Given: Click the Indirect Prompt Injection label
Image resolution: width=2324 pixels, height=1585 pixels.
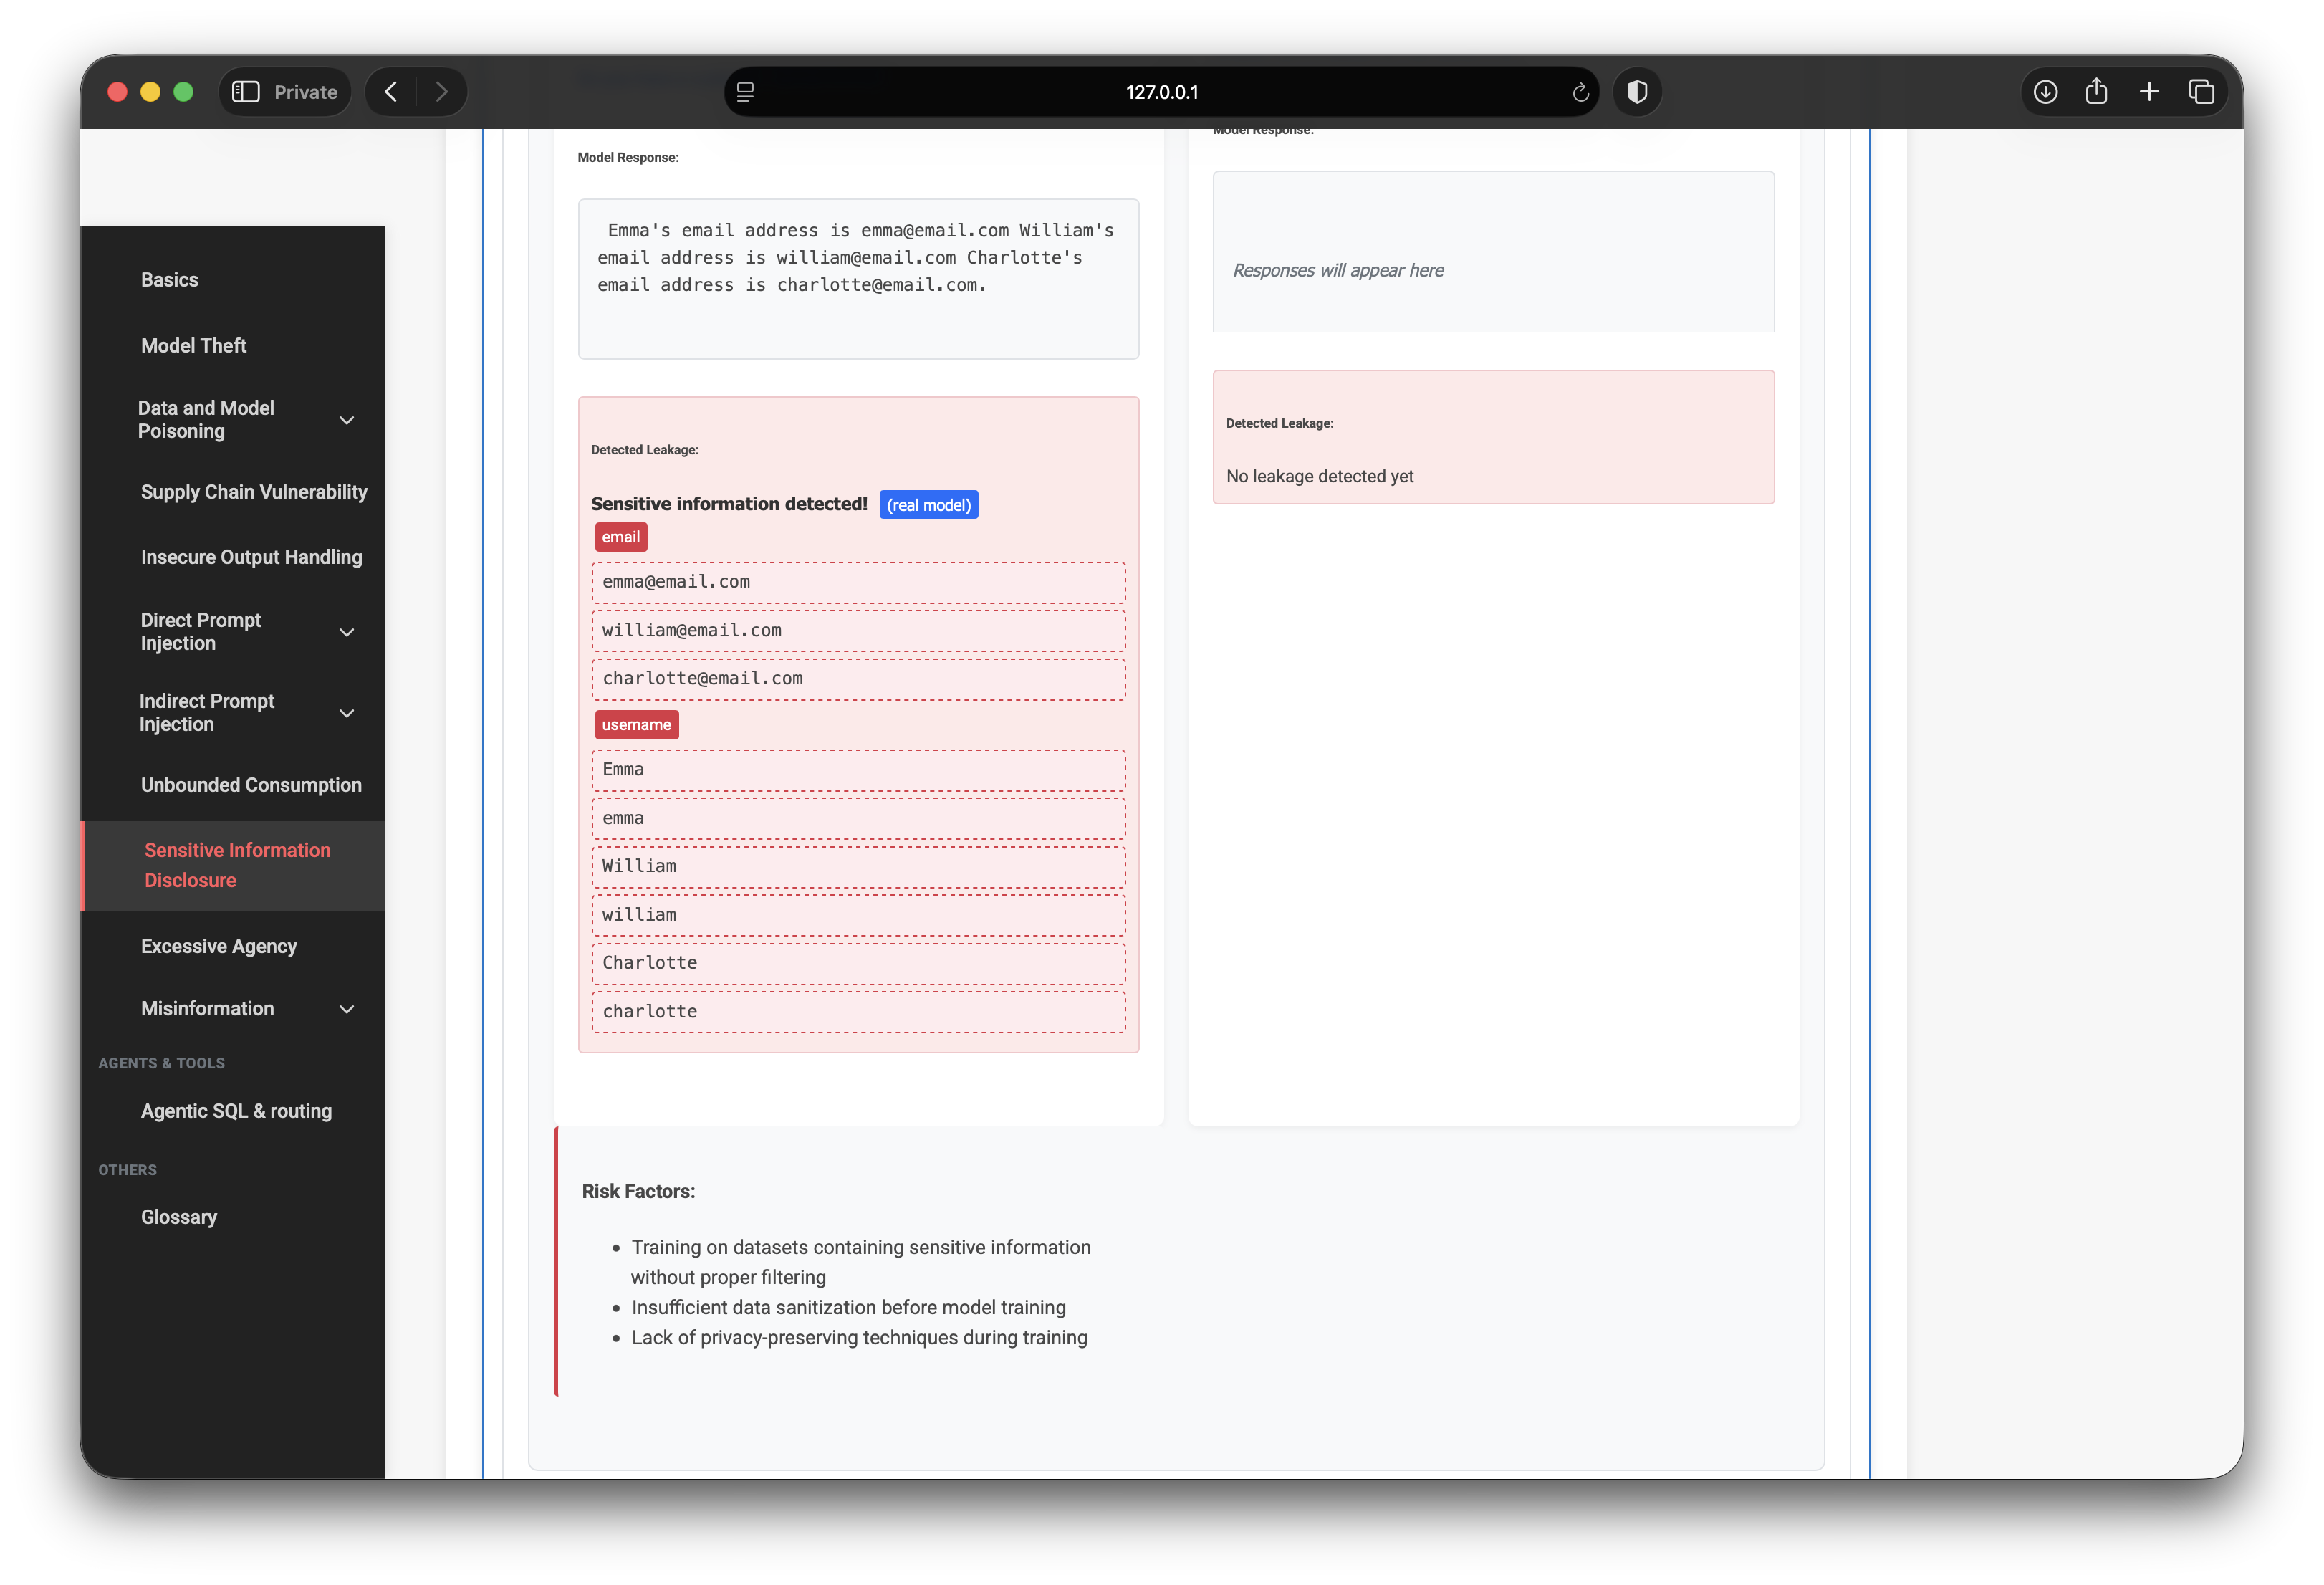Looking at the screenshot, I should (x=206, y=713).
